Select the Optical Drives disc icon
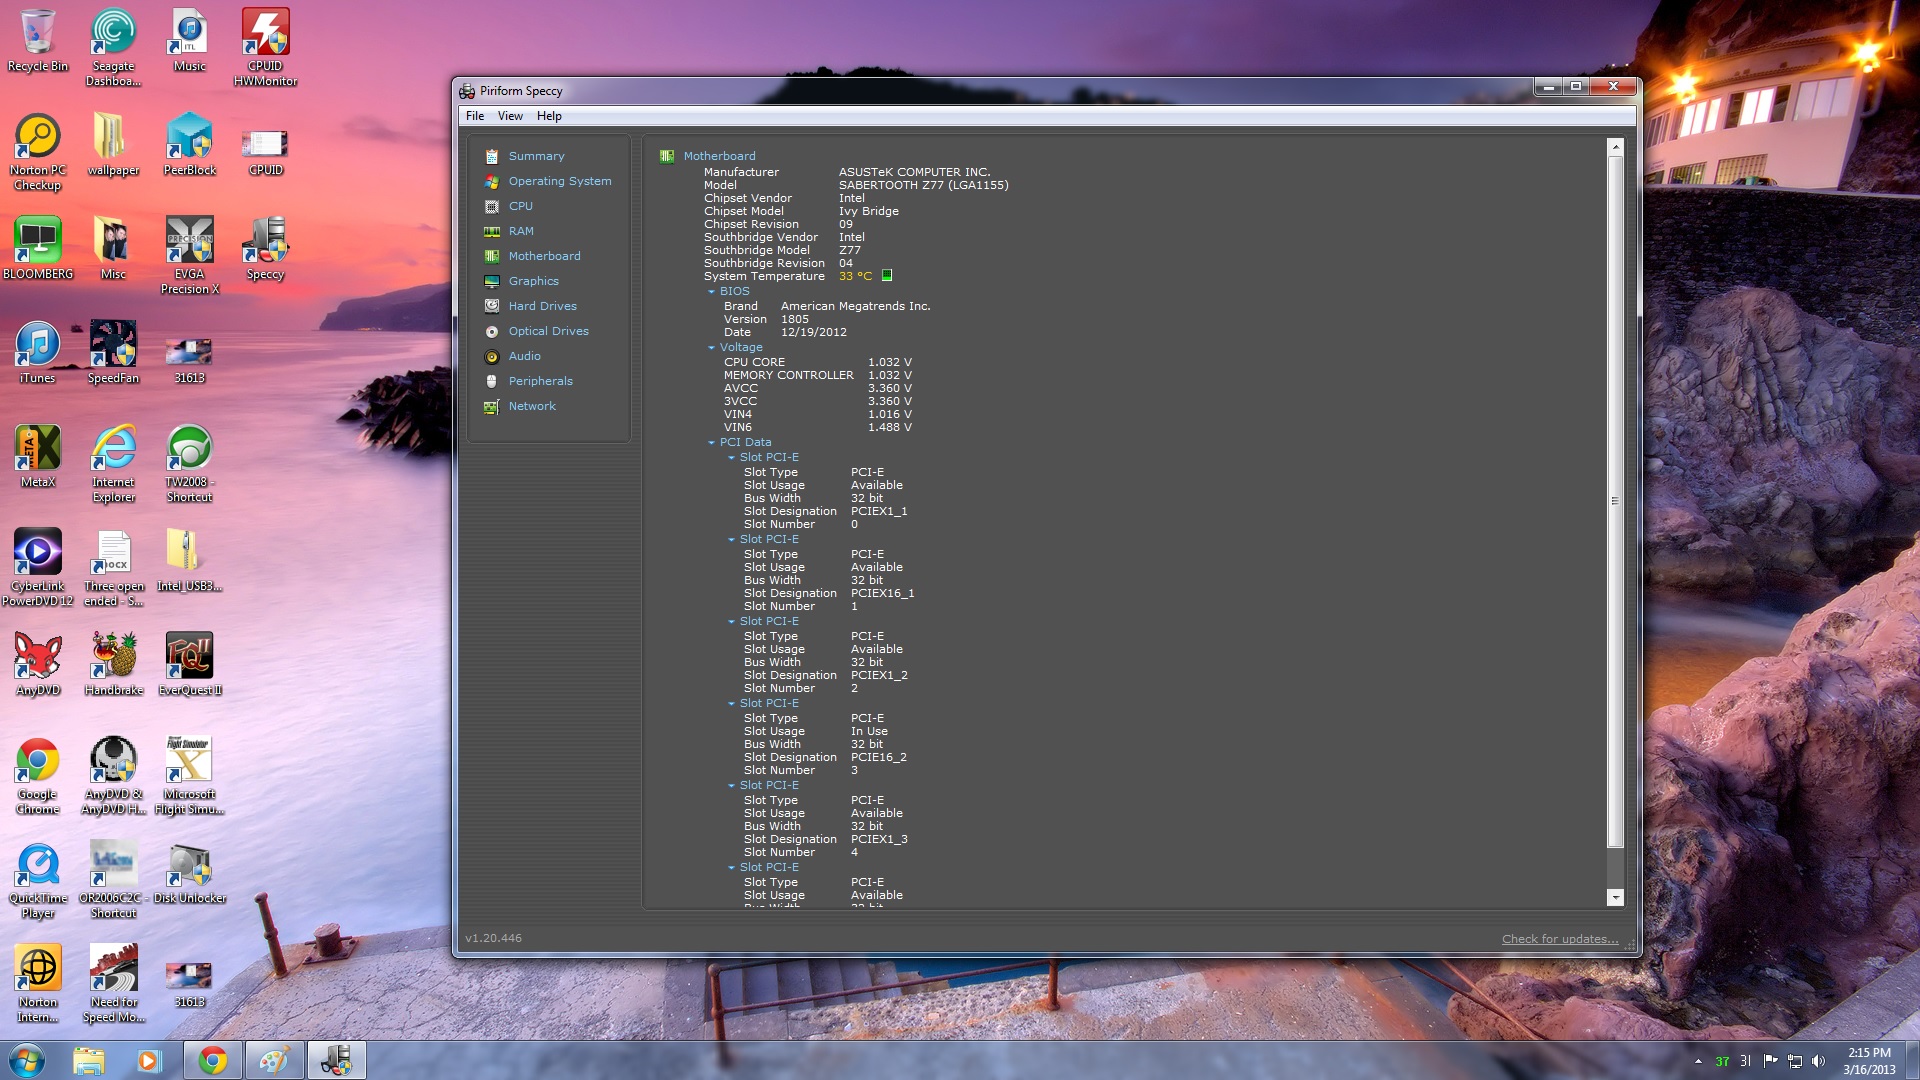Image resolution: width=1920 pixels, height=1080 pixels. 492,331
